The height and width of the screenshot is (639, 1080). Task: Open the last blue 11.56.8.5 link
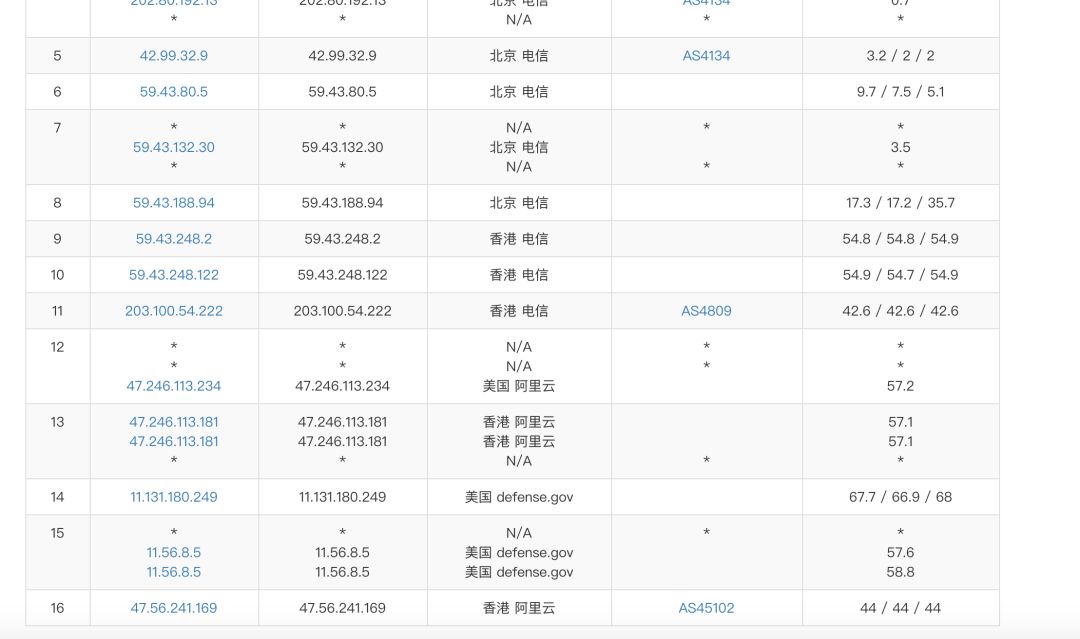pos(174,572)
